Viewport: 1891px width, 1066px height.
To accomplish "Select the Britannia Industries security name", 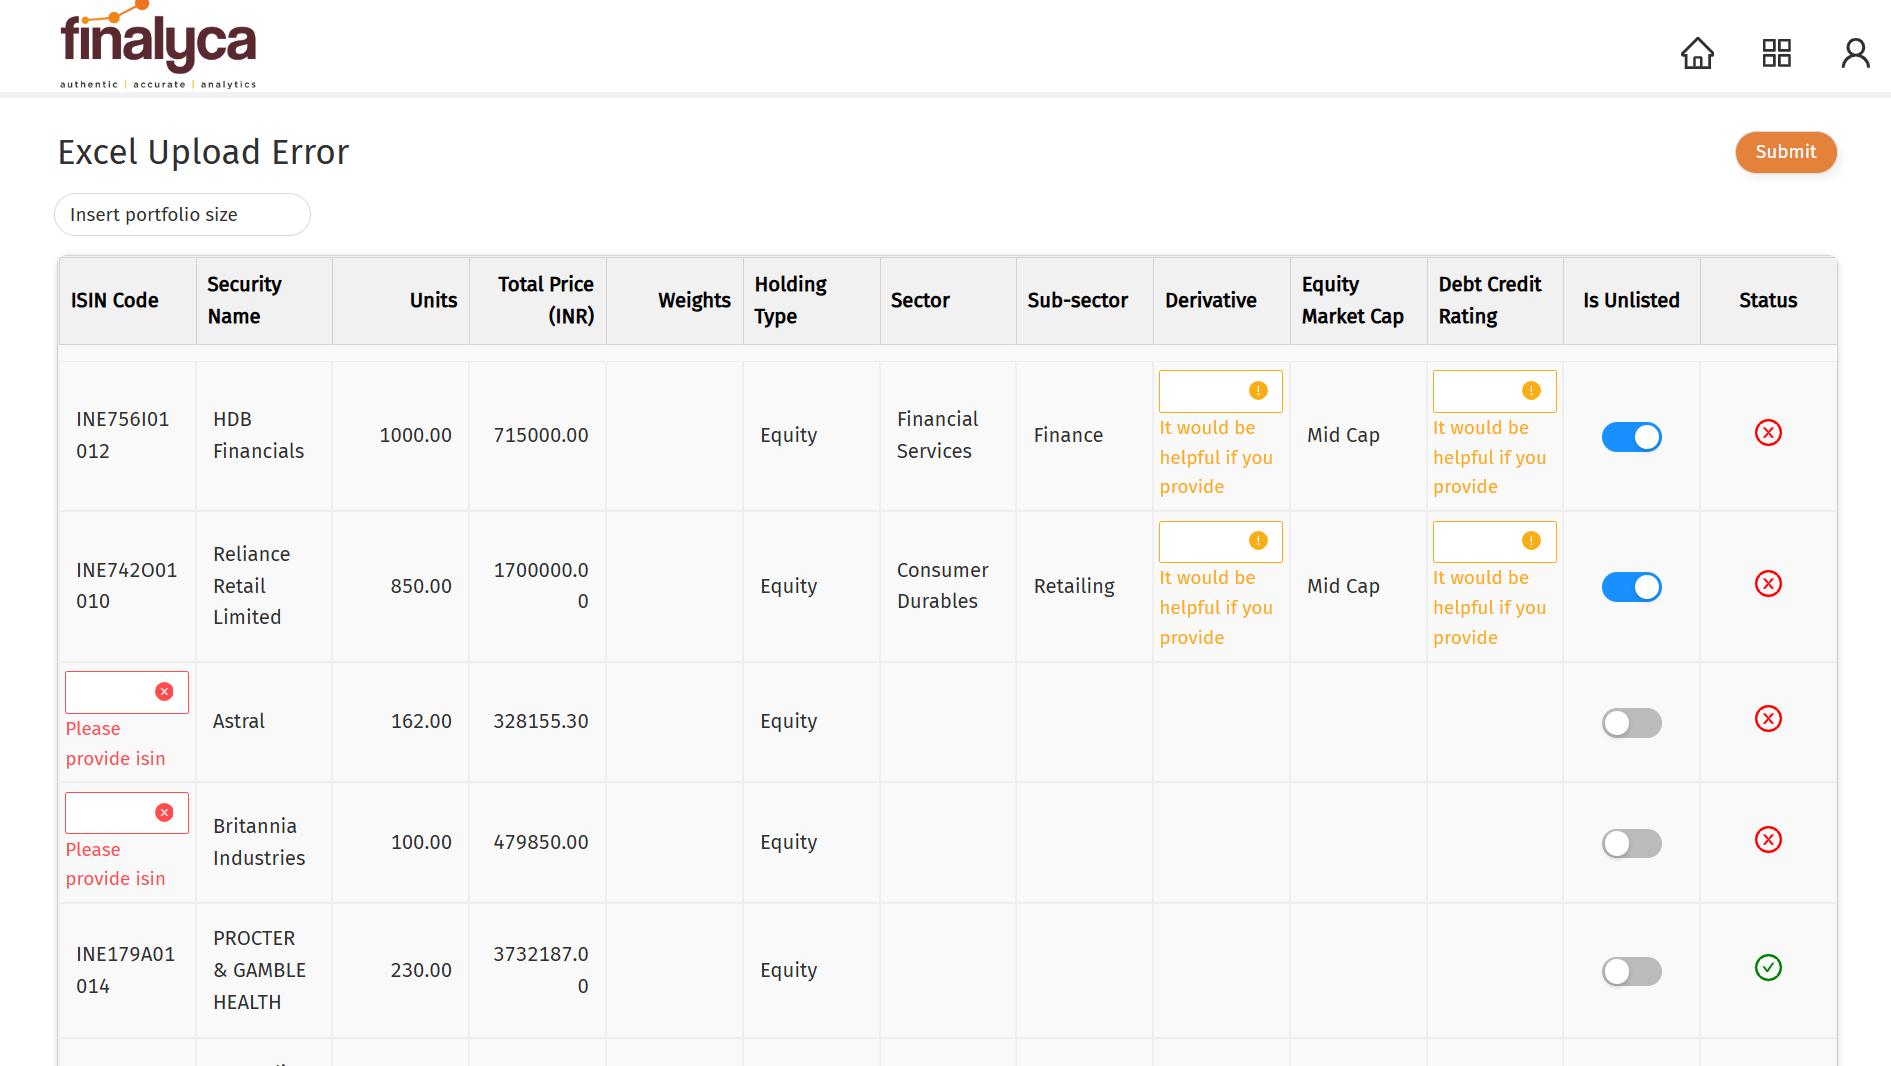I will point(259,842).
